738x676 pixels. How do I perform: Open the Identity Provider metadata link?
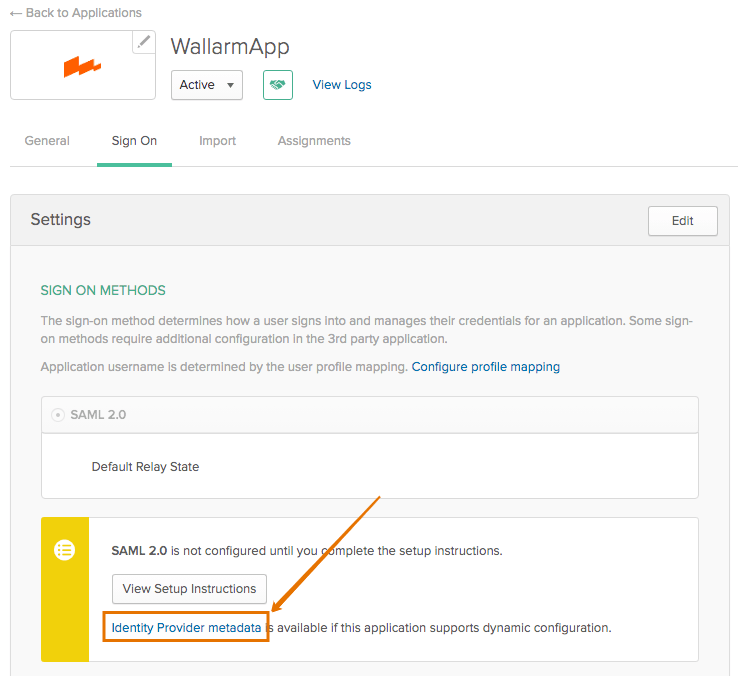click(186, 628)
